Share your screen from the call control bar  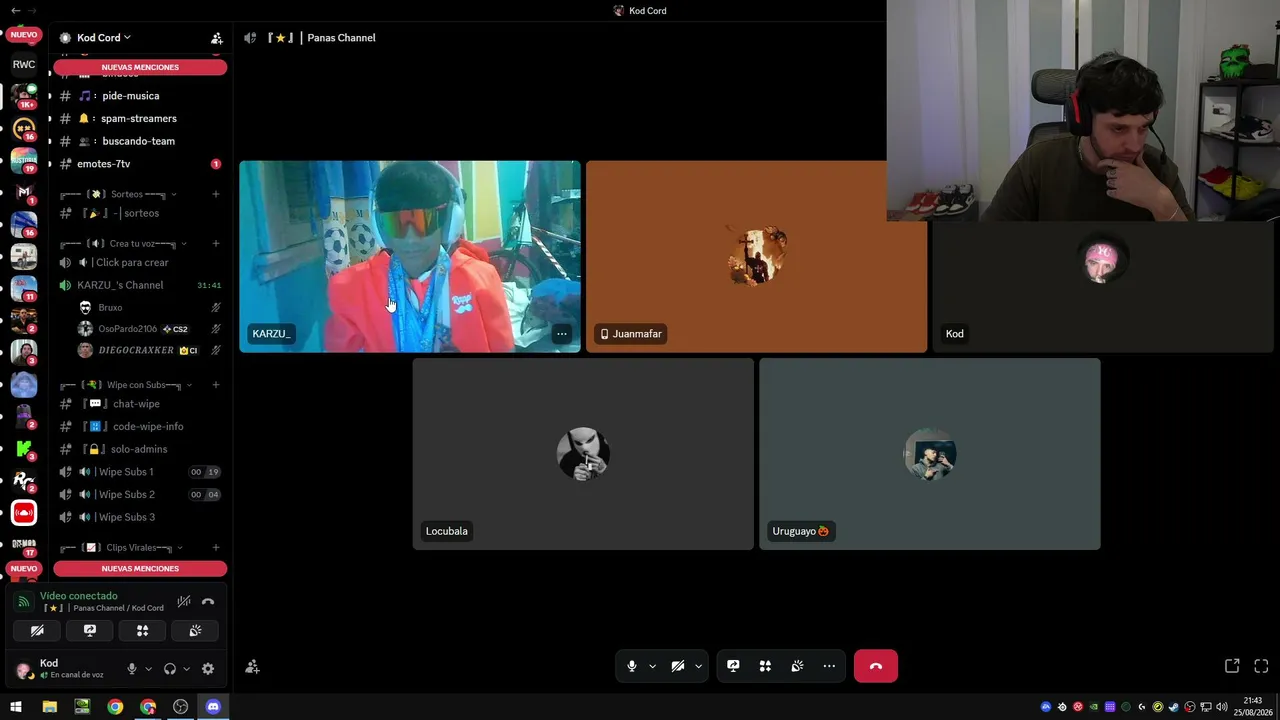click(x=733, y=666)
